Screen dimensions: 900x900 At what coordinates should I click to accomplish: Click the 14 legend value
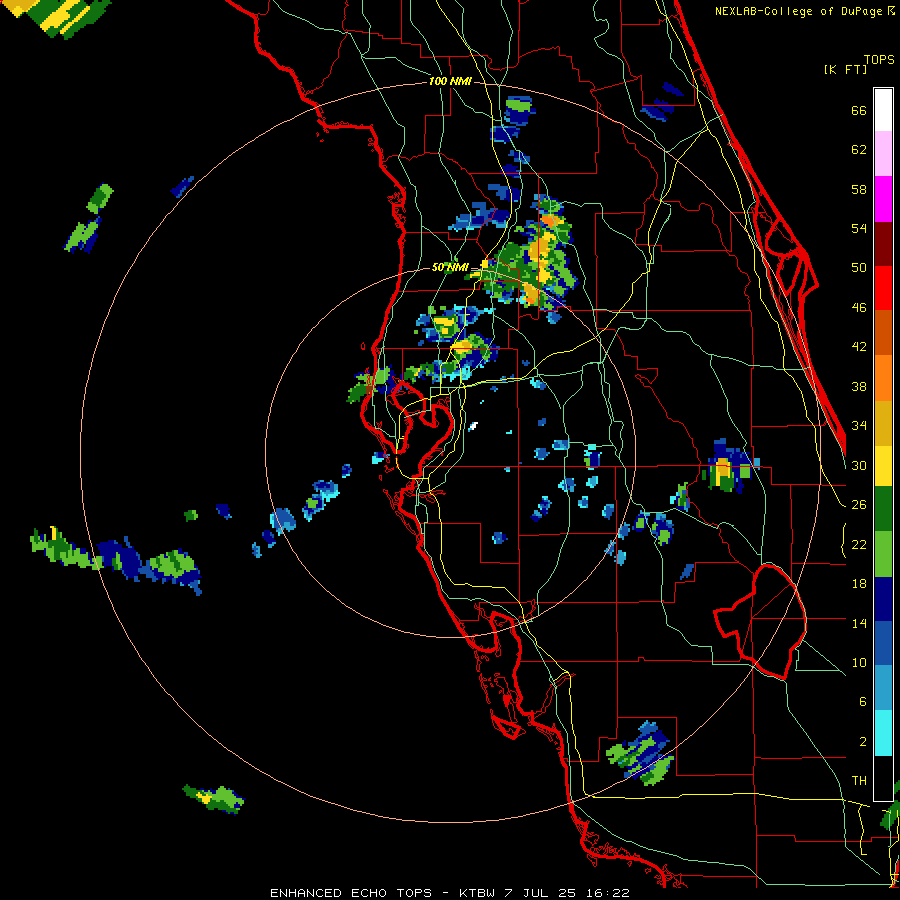859,623
